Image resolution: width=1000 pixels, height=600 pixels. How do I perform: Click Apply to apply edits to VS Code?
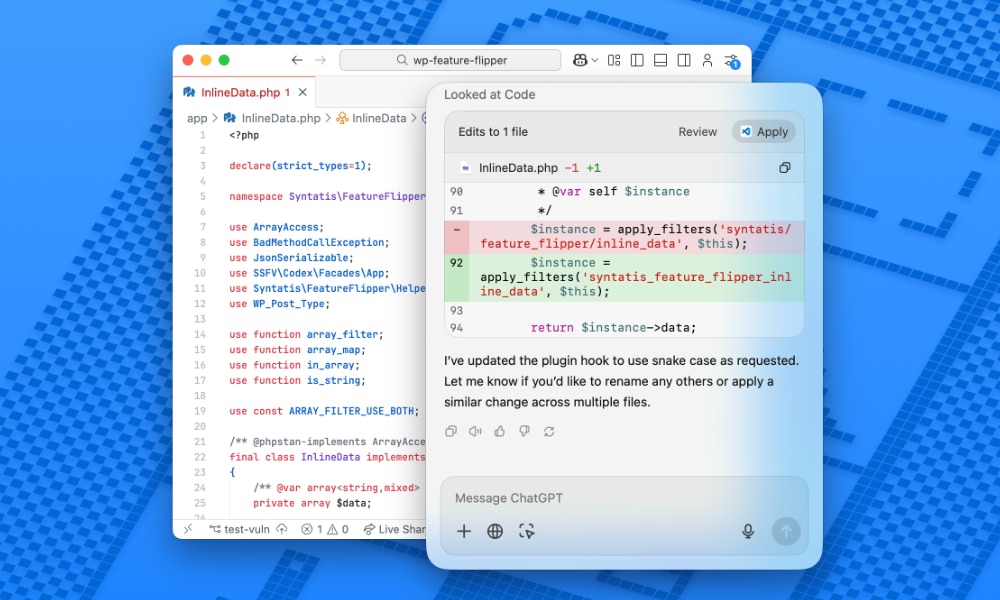pyautogui.click(x=763, y=132)
